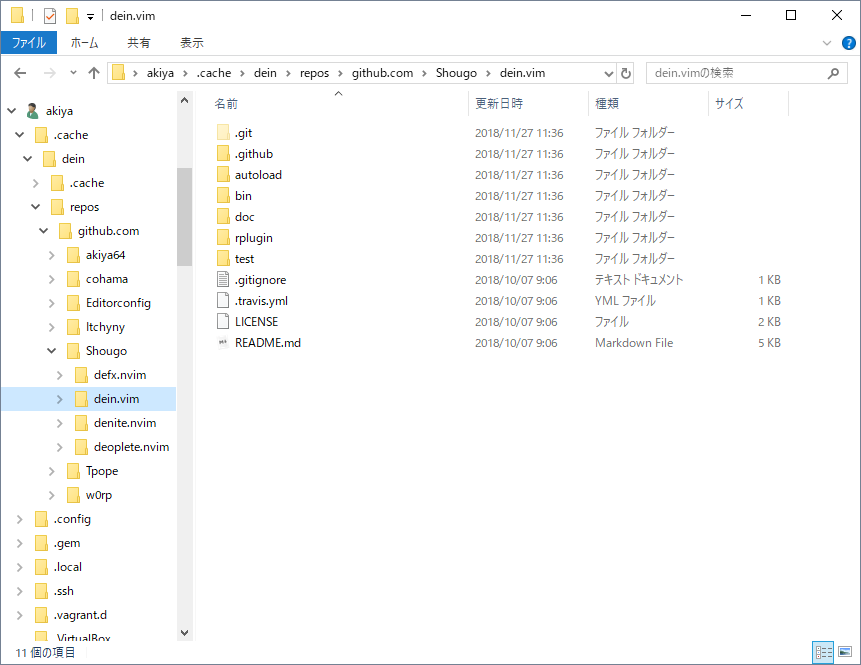Navigate back using the back arrow
This screenshot has height=665, width=861.
click(21, 72)
